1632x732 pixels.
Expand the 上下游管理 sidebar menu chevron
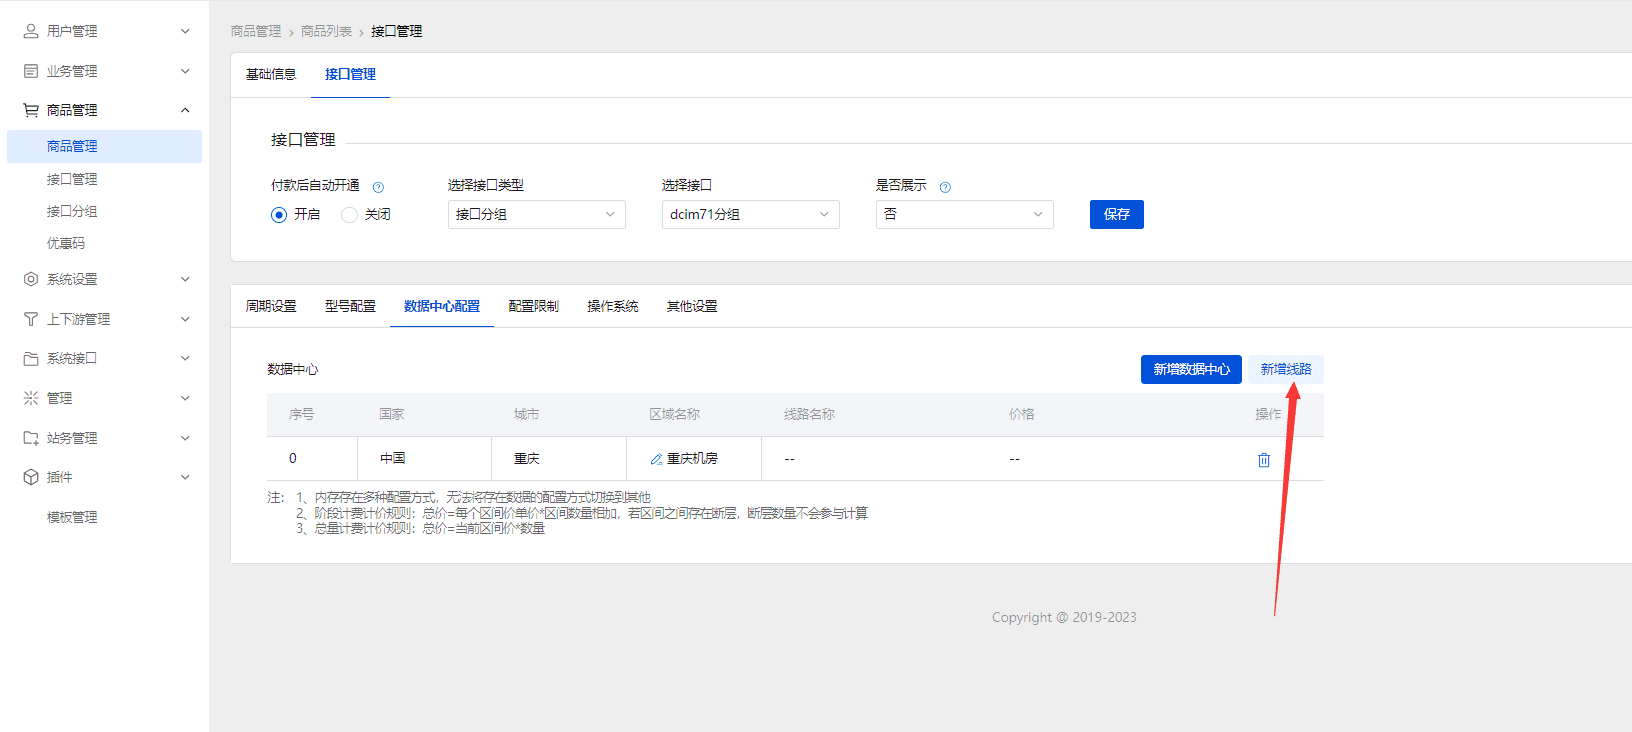point(185,319)
